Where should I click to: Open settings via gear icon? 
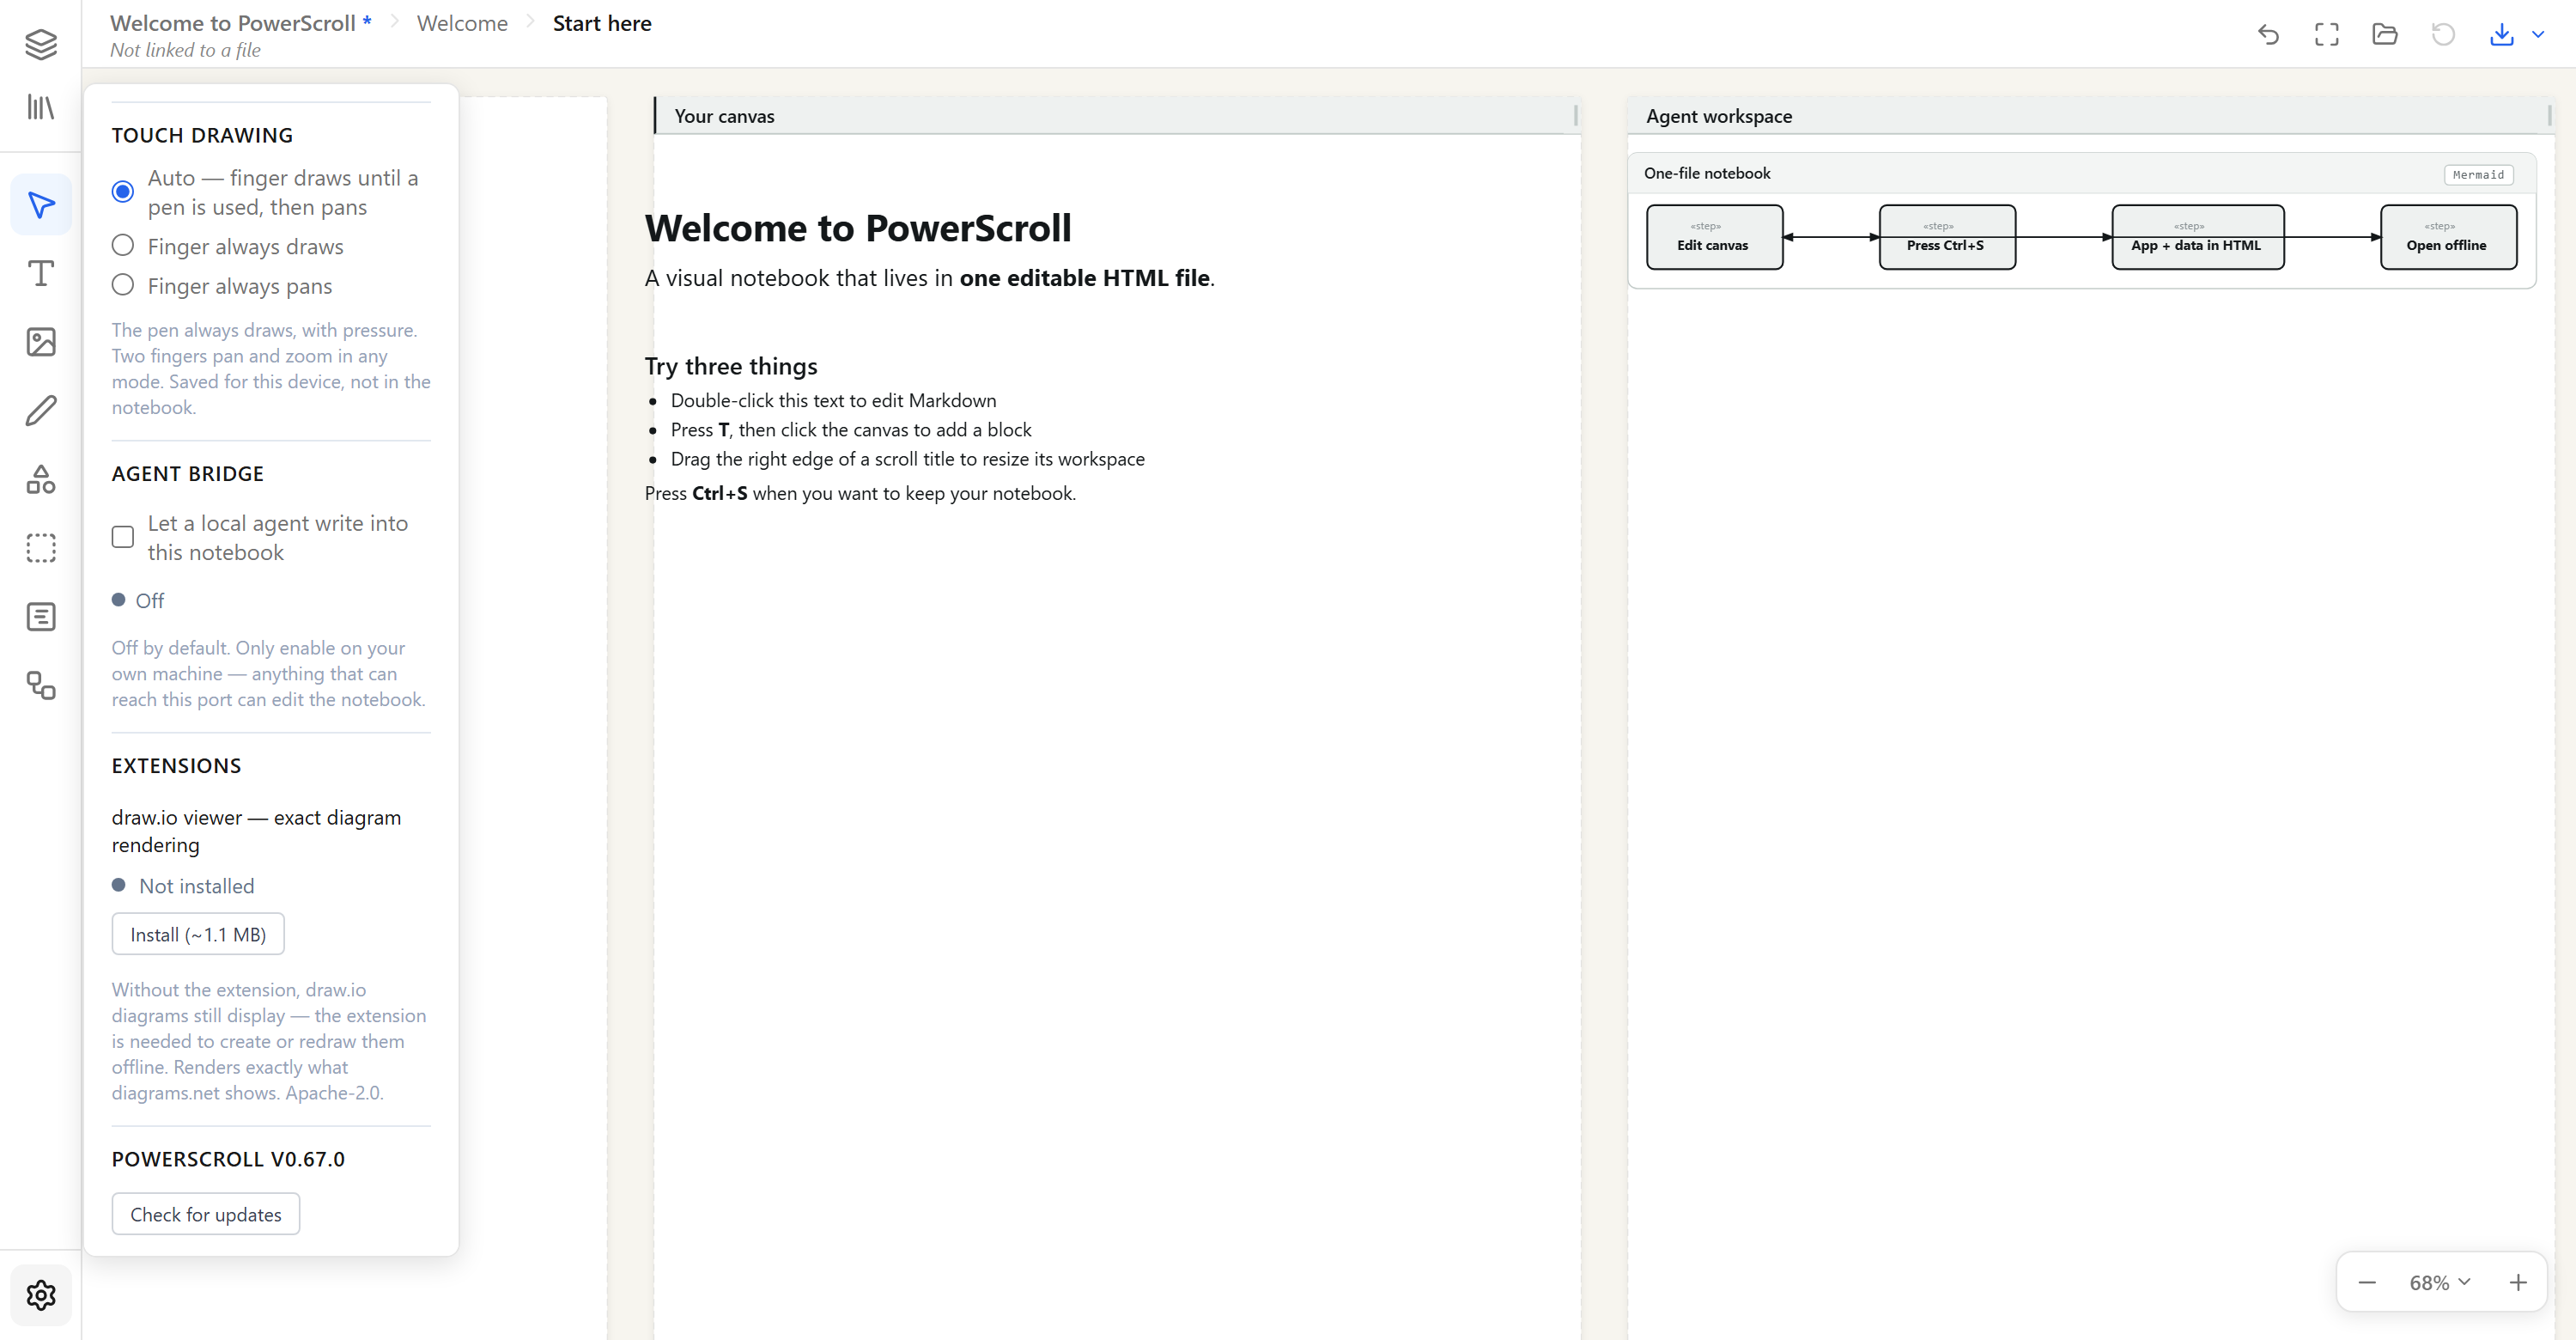click(x=41, y=1295)
